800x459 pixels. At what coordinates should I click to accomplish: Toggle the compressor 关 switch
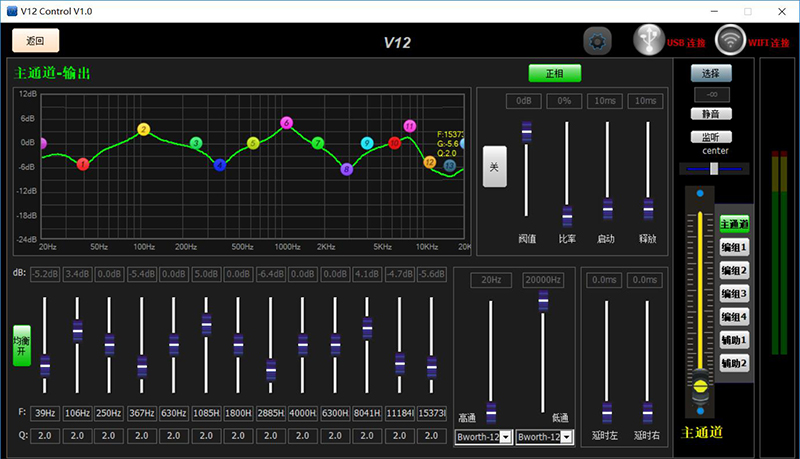(x=493, y=167)
